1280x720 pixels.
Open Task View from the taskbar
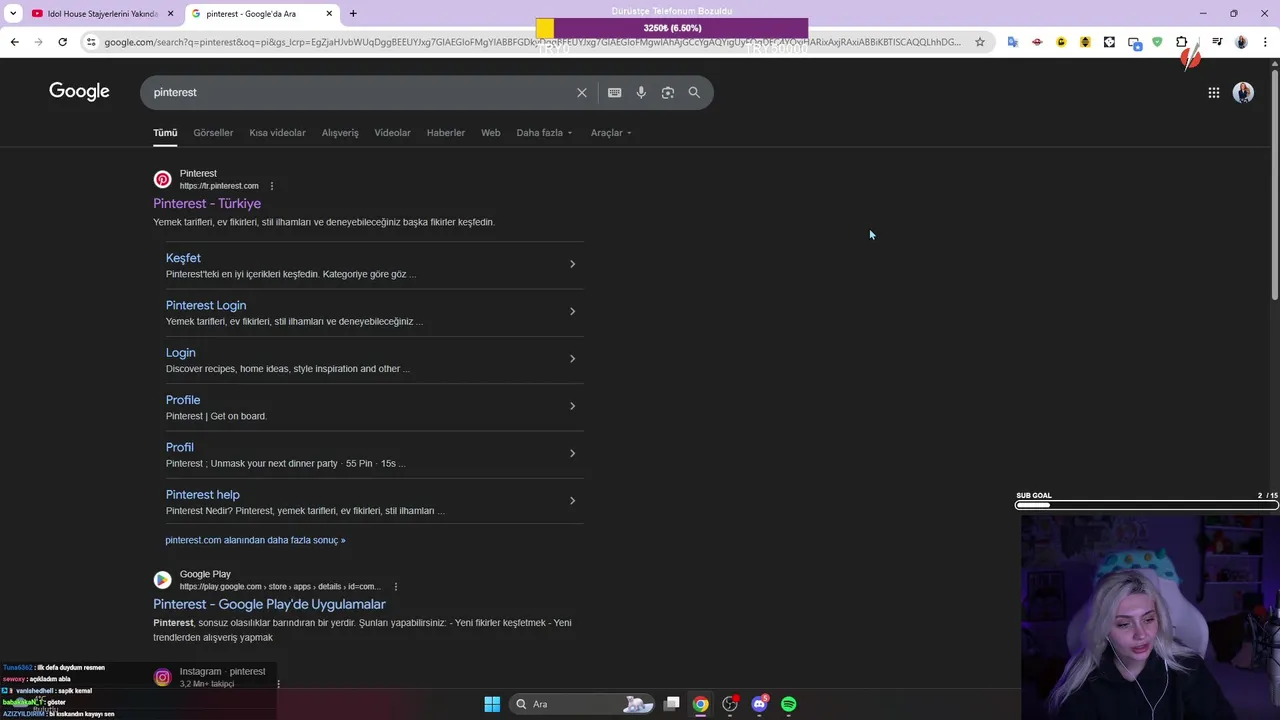[672, 704]
